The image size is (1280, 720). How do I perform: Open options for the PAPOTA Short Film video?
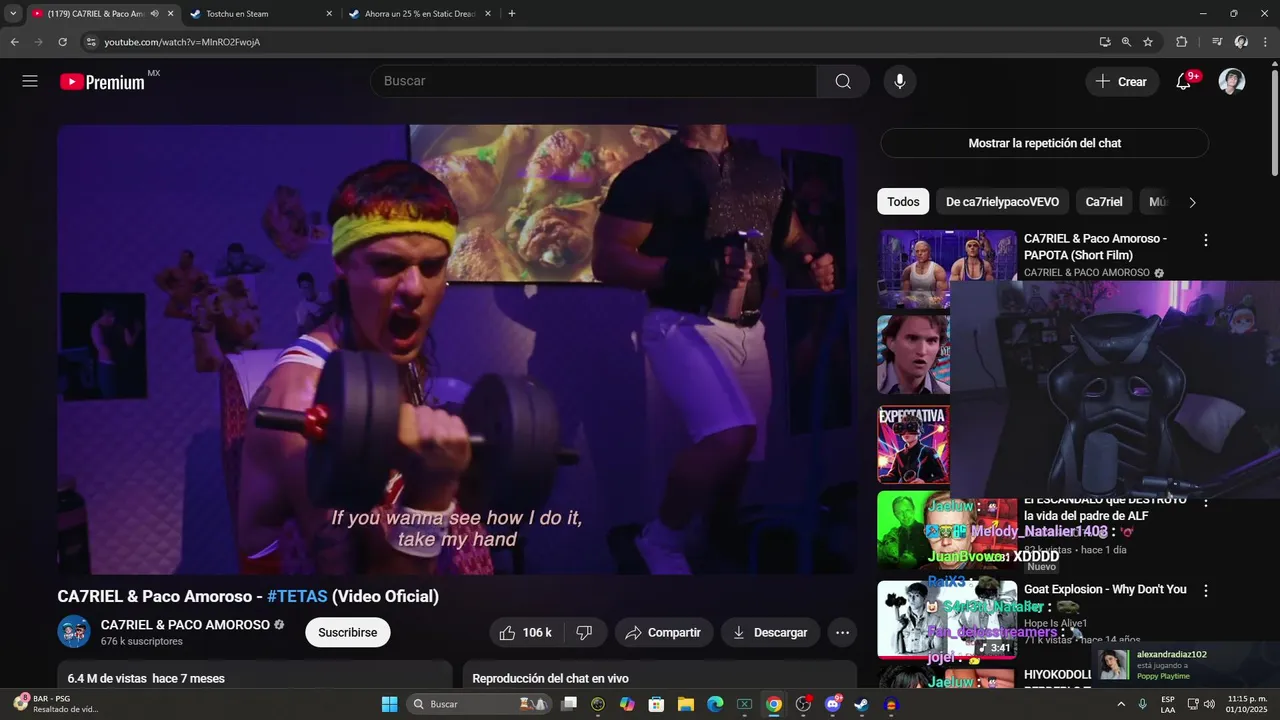[1205, 240]
